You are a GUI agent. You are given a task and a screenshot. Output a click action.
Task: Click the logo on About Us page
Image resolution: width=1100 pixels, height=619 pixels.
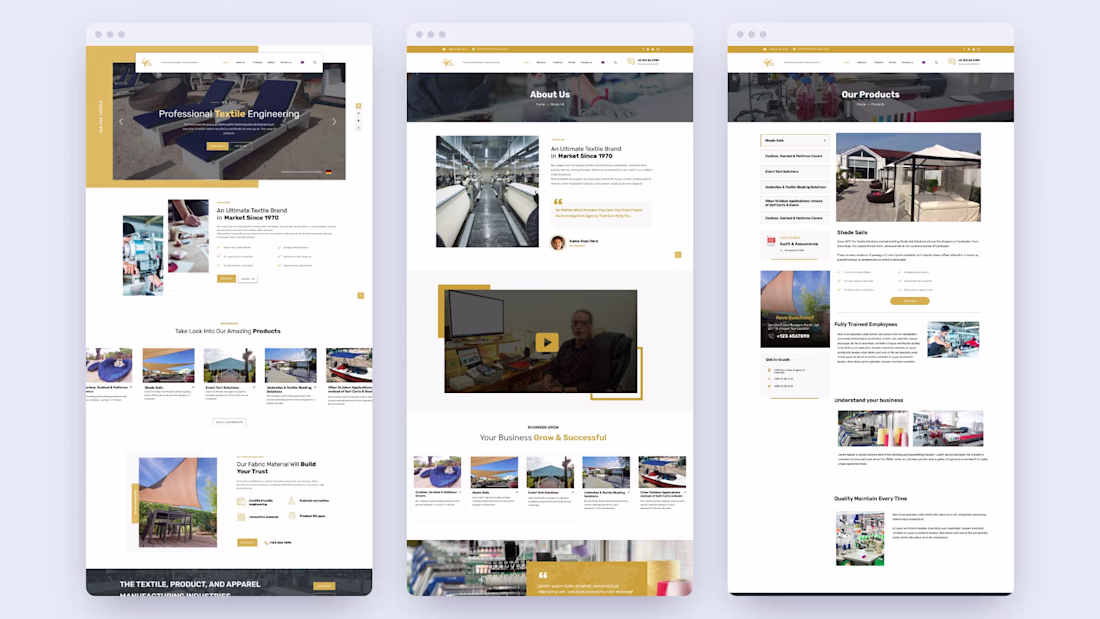pyautogui.click(x=448, y=62)
